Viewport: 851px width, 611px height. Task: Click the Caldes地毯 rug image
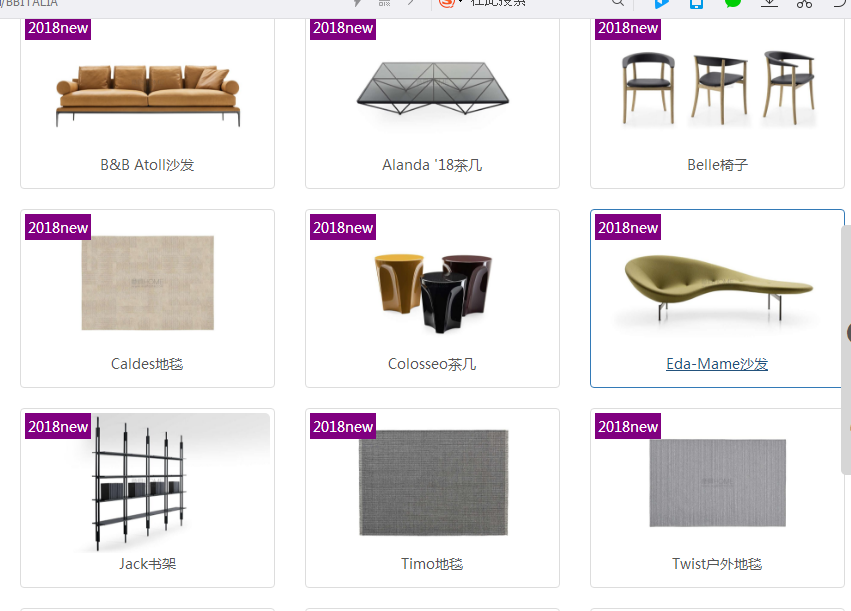tap(148, 283)
